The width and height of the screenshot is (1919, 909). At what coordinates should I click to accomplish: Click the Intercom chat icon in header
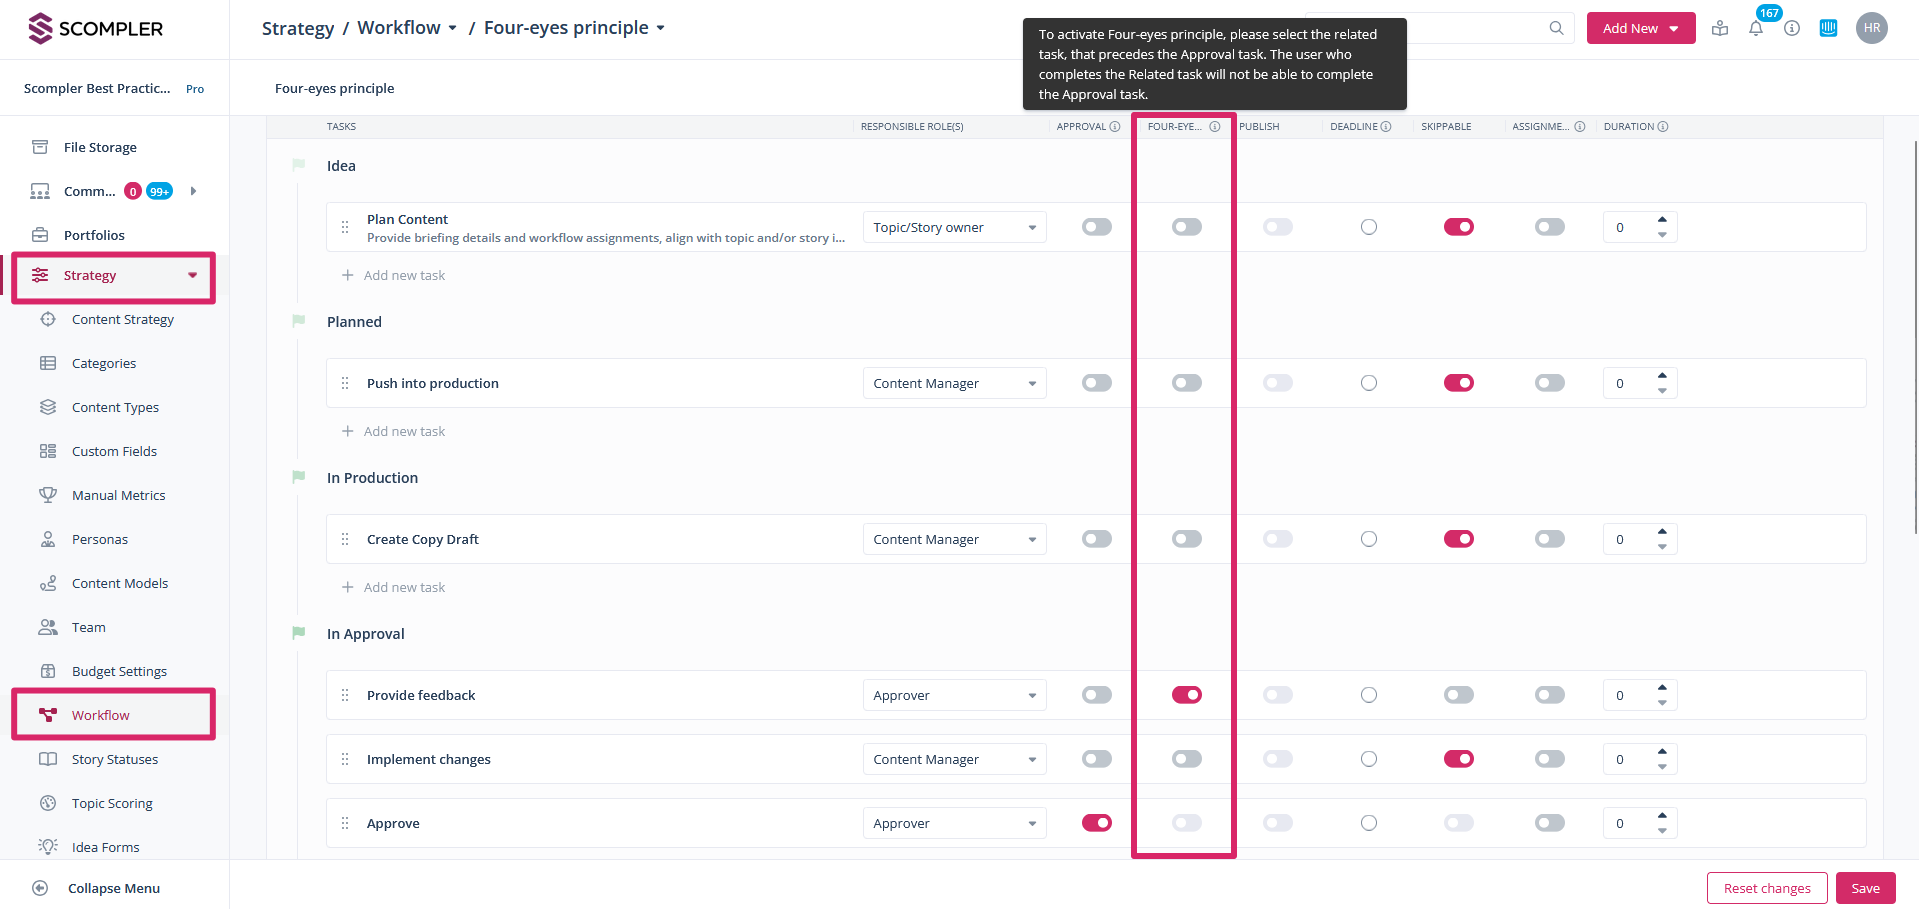(x=1828, y=29)
